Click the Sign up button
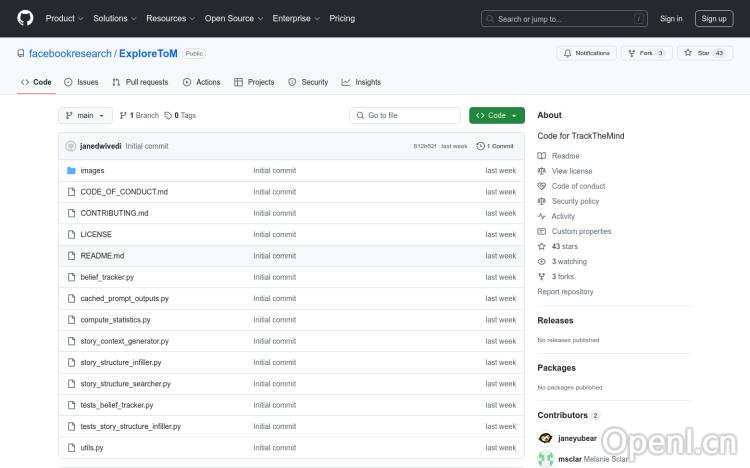750x468 pixels. click(714, 18)
